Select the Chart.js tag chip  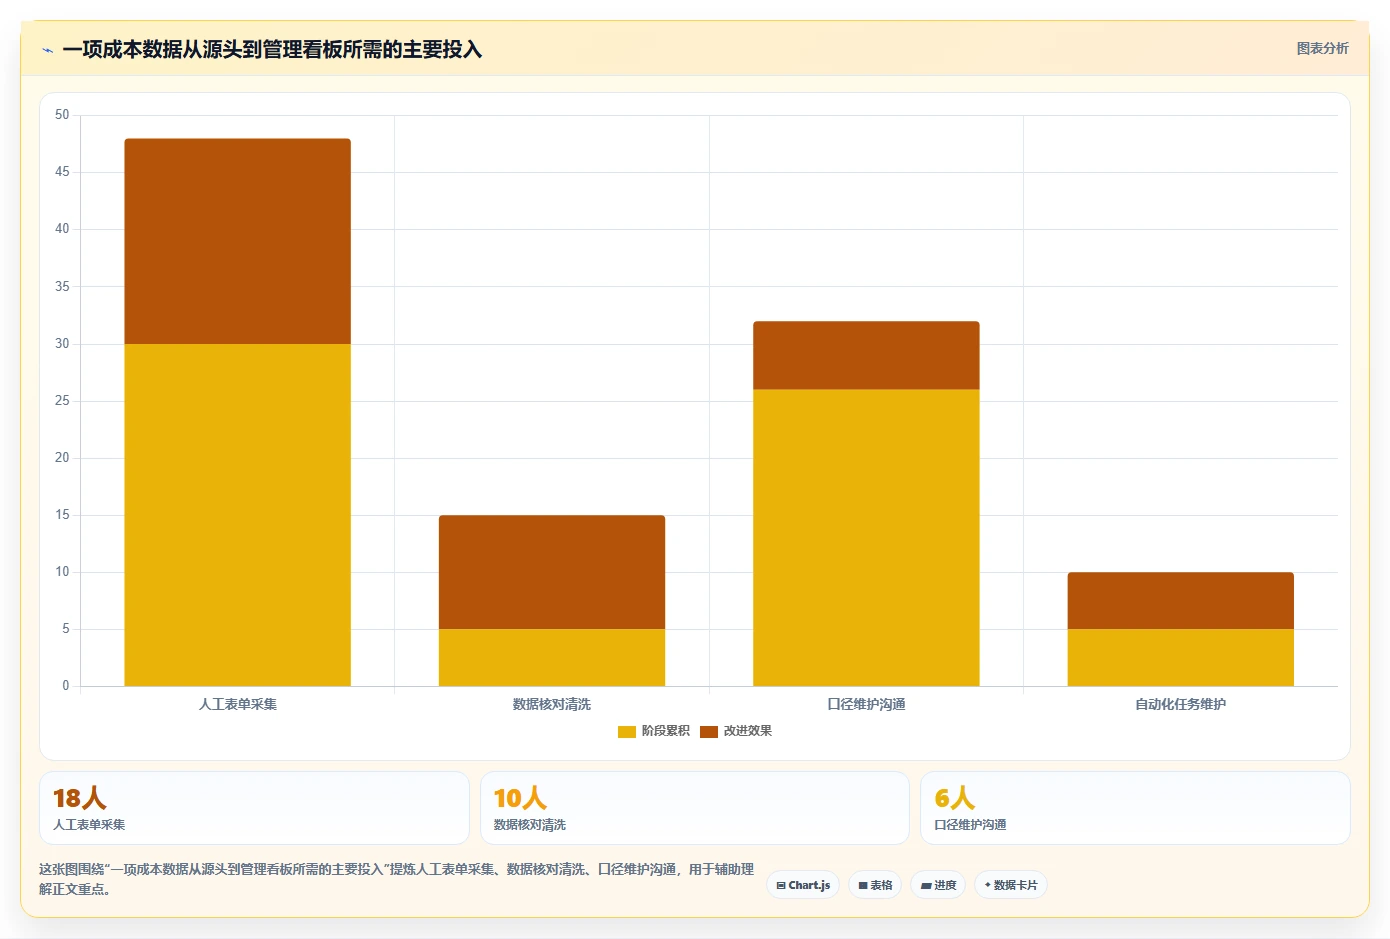click(803, 885)
